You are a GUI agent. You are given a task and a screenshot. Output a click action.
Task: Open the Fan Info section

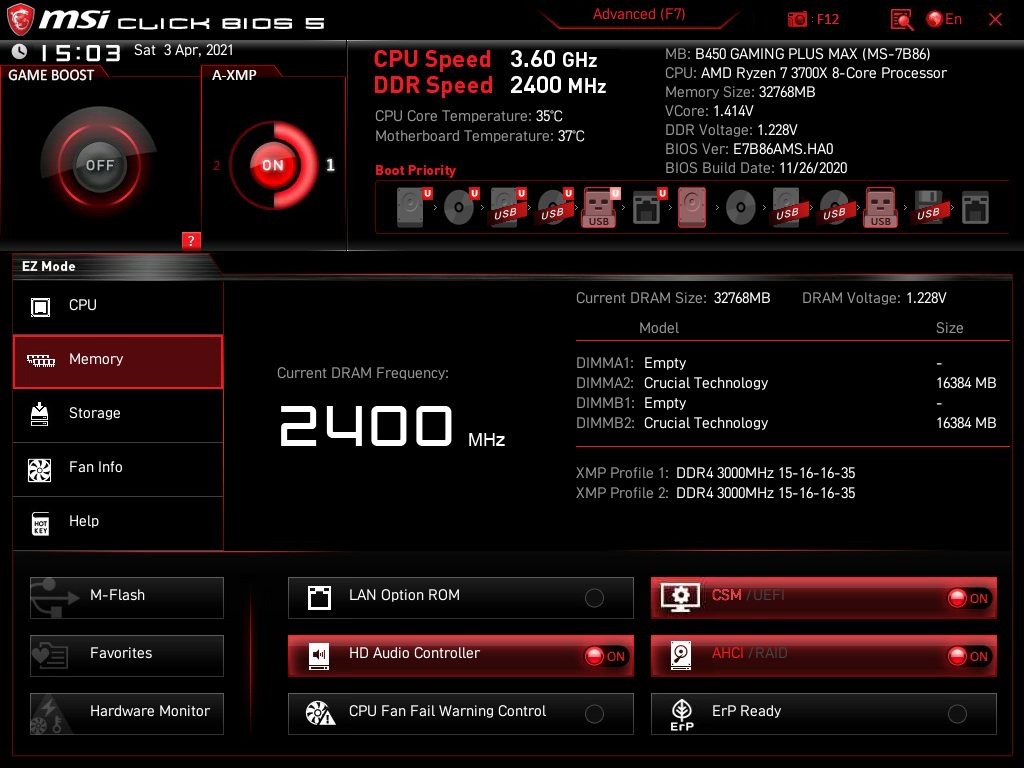[118, 470]
